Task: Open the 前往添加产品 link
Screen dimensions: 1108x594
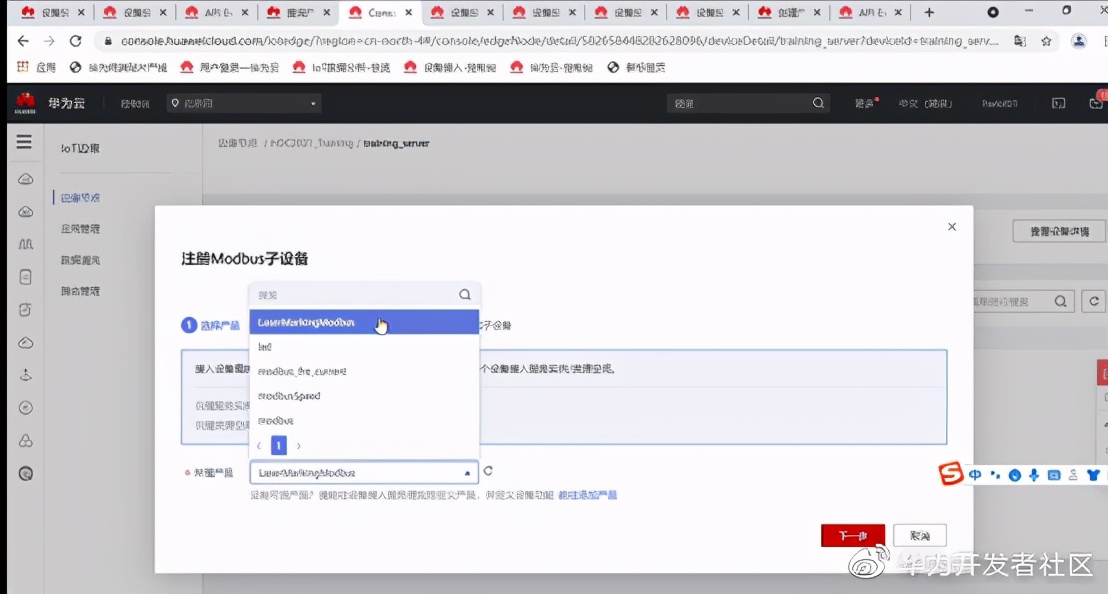Action: pyautogui.click(x=590, y=494)
